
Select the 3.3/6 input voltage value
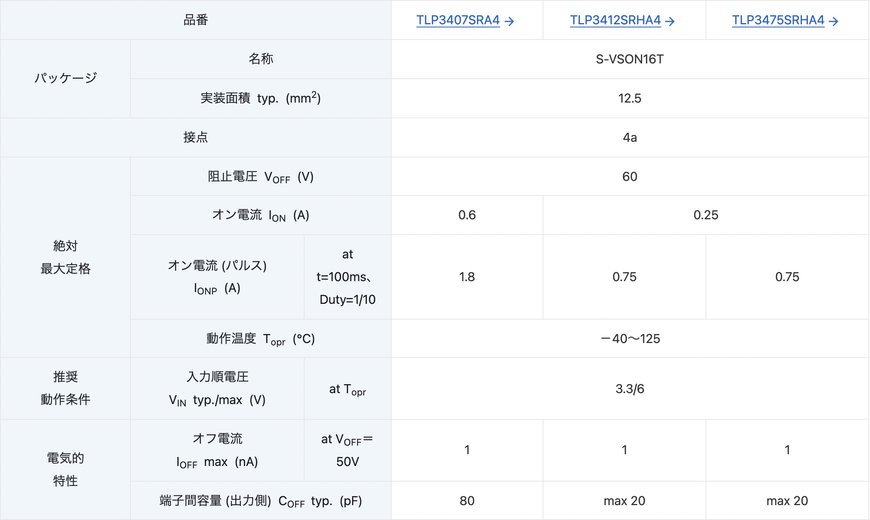[x=630, y=388]
